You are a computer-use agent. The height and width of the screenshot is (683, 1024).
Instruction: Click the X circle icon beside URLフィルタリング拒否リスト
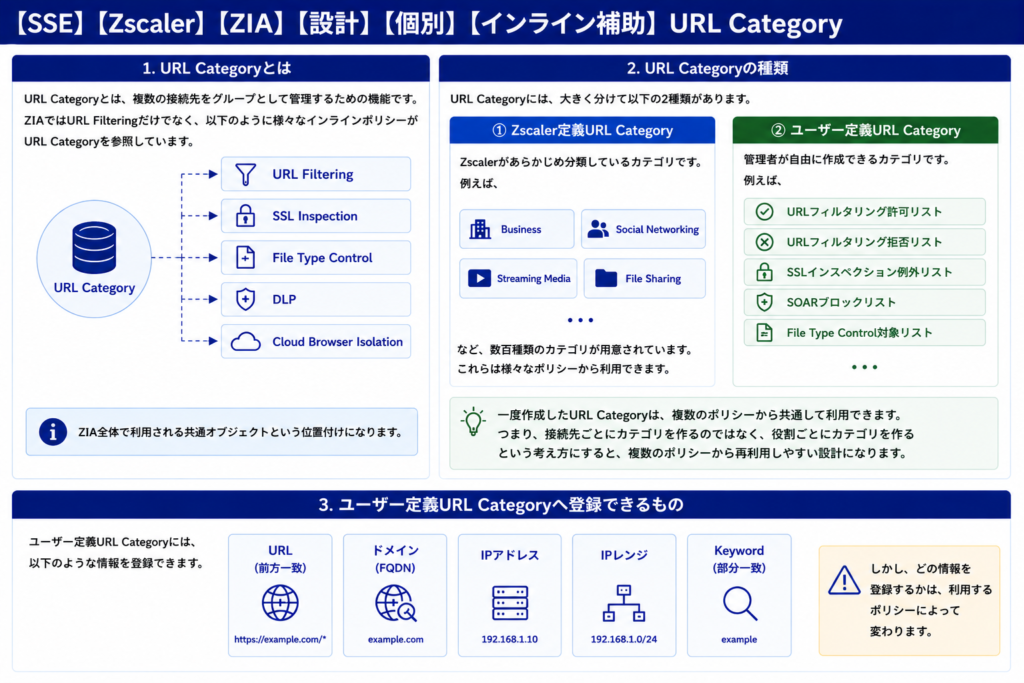764,242
